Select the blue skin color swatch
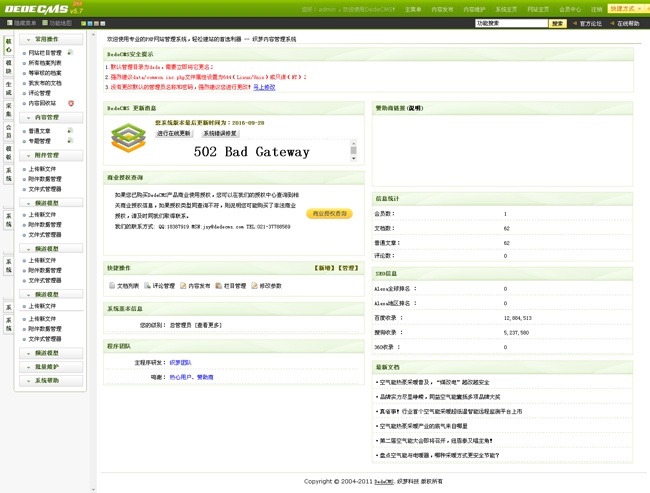 click(x=90, y=24)
